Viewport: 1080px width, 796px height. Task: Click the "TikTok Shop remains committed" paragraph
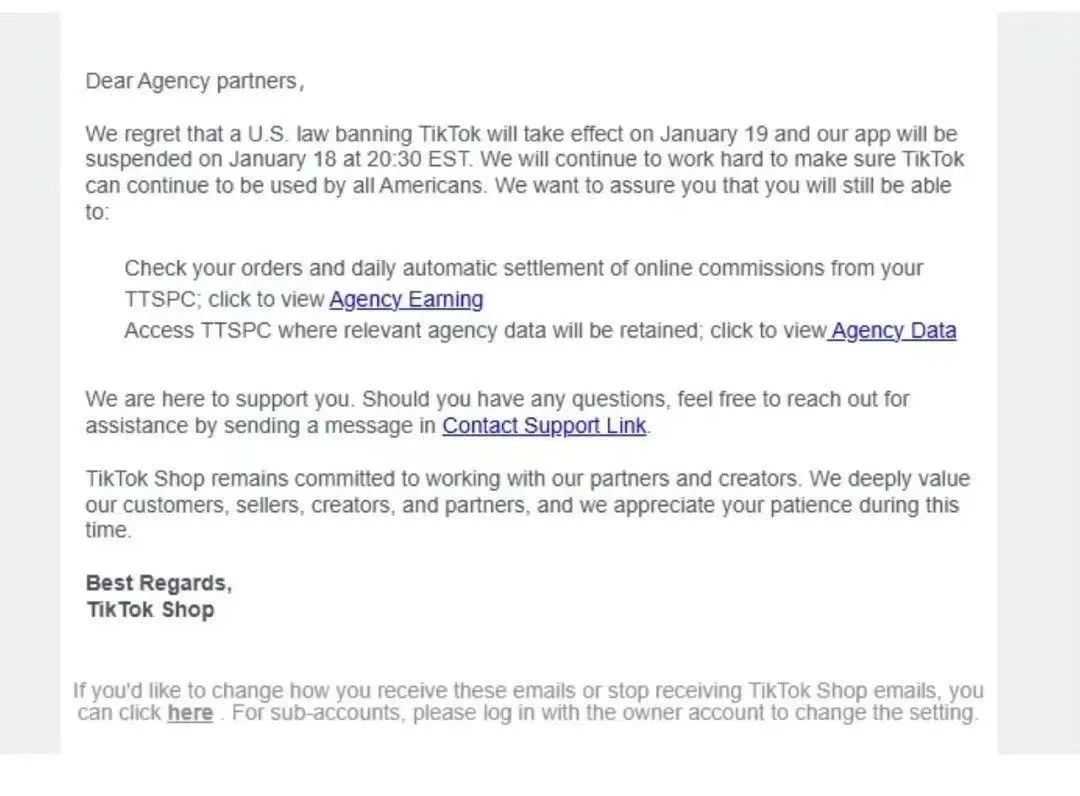pos(528,505)
